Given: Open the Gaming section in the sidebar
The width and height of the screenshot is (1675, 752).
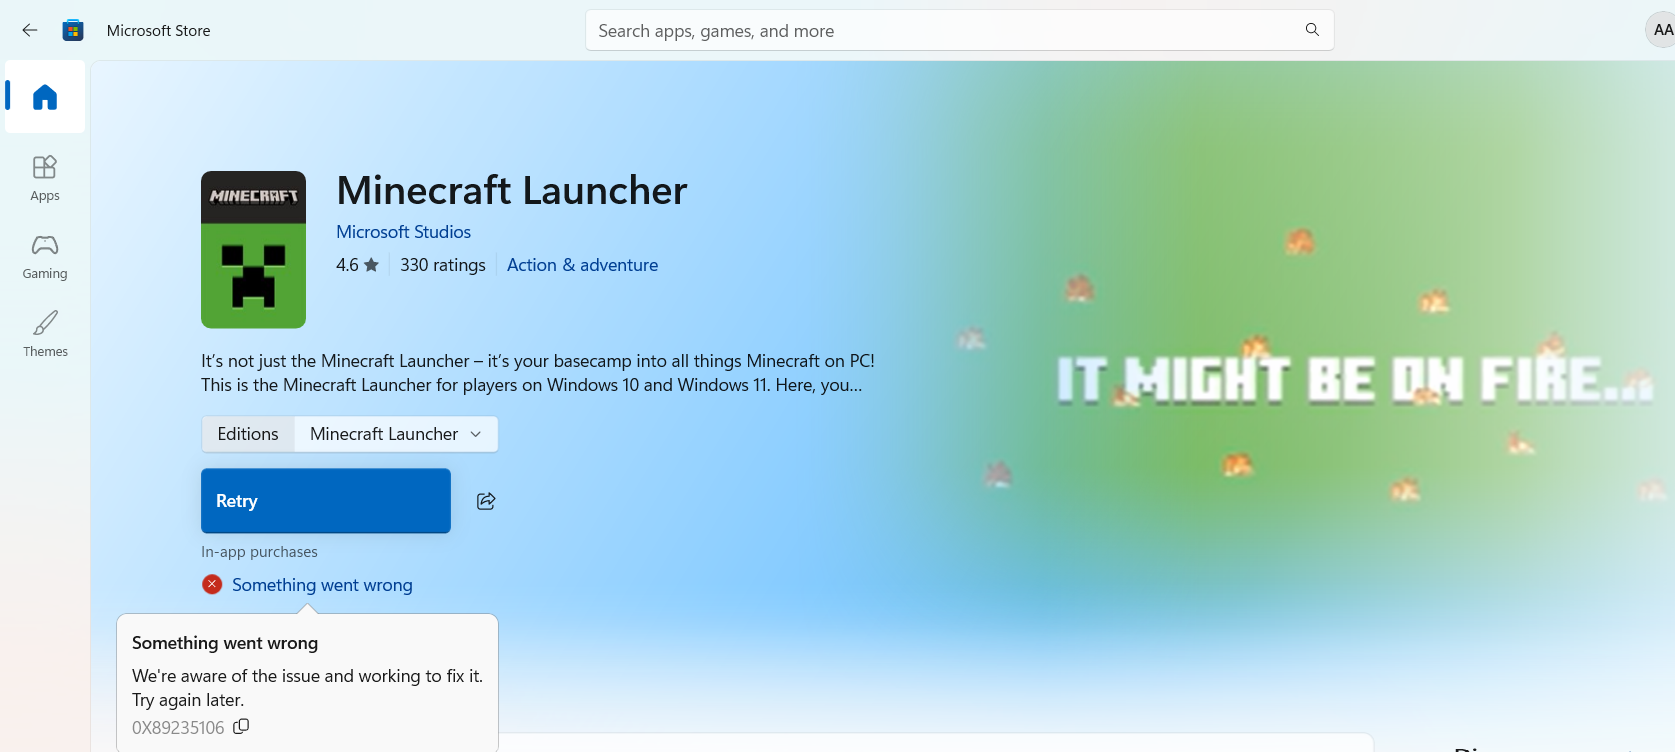Looking at the screenshot, I should tap(45, 257).
